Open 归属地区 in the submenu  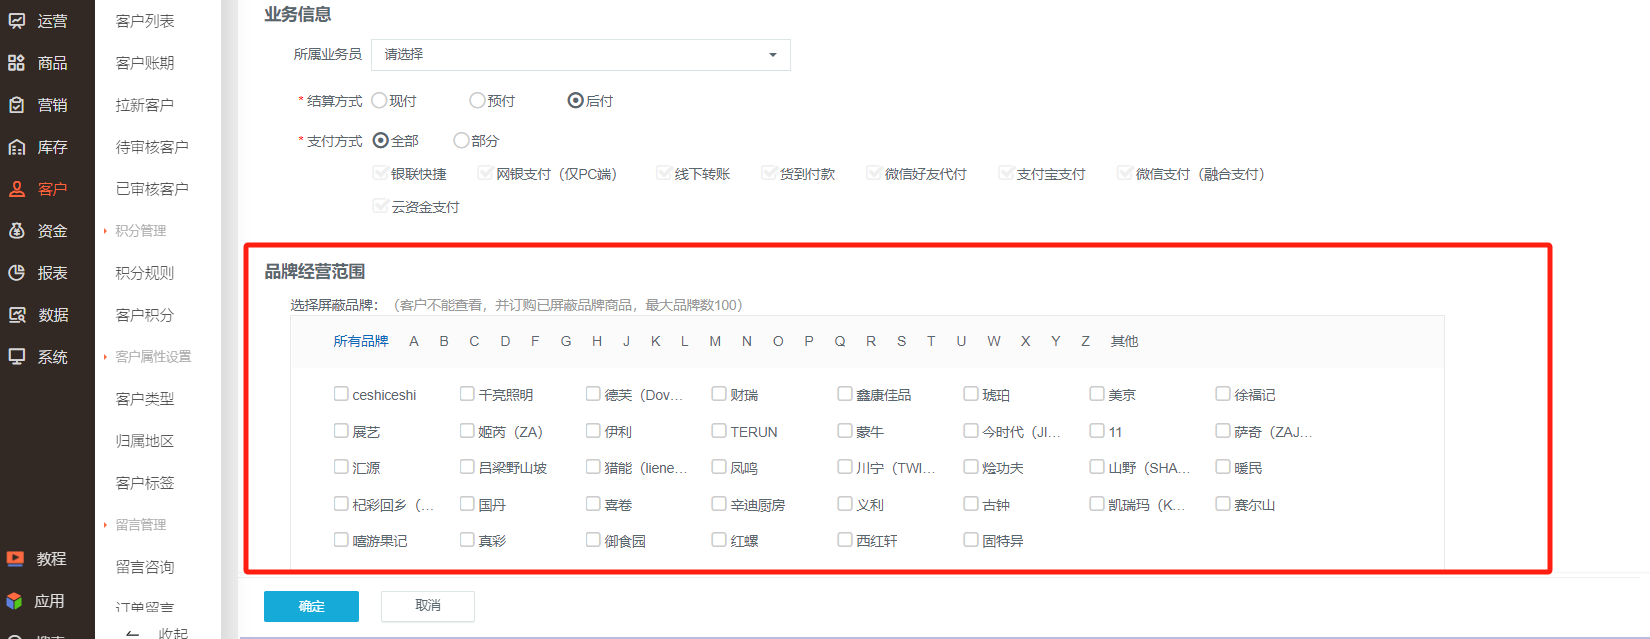pos(145,441)
